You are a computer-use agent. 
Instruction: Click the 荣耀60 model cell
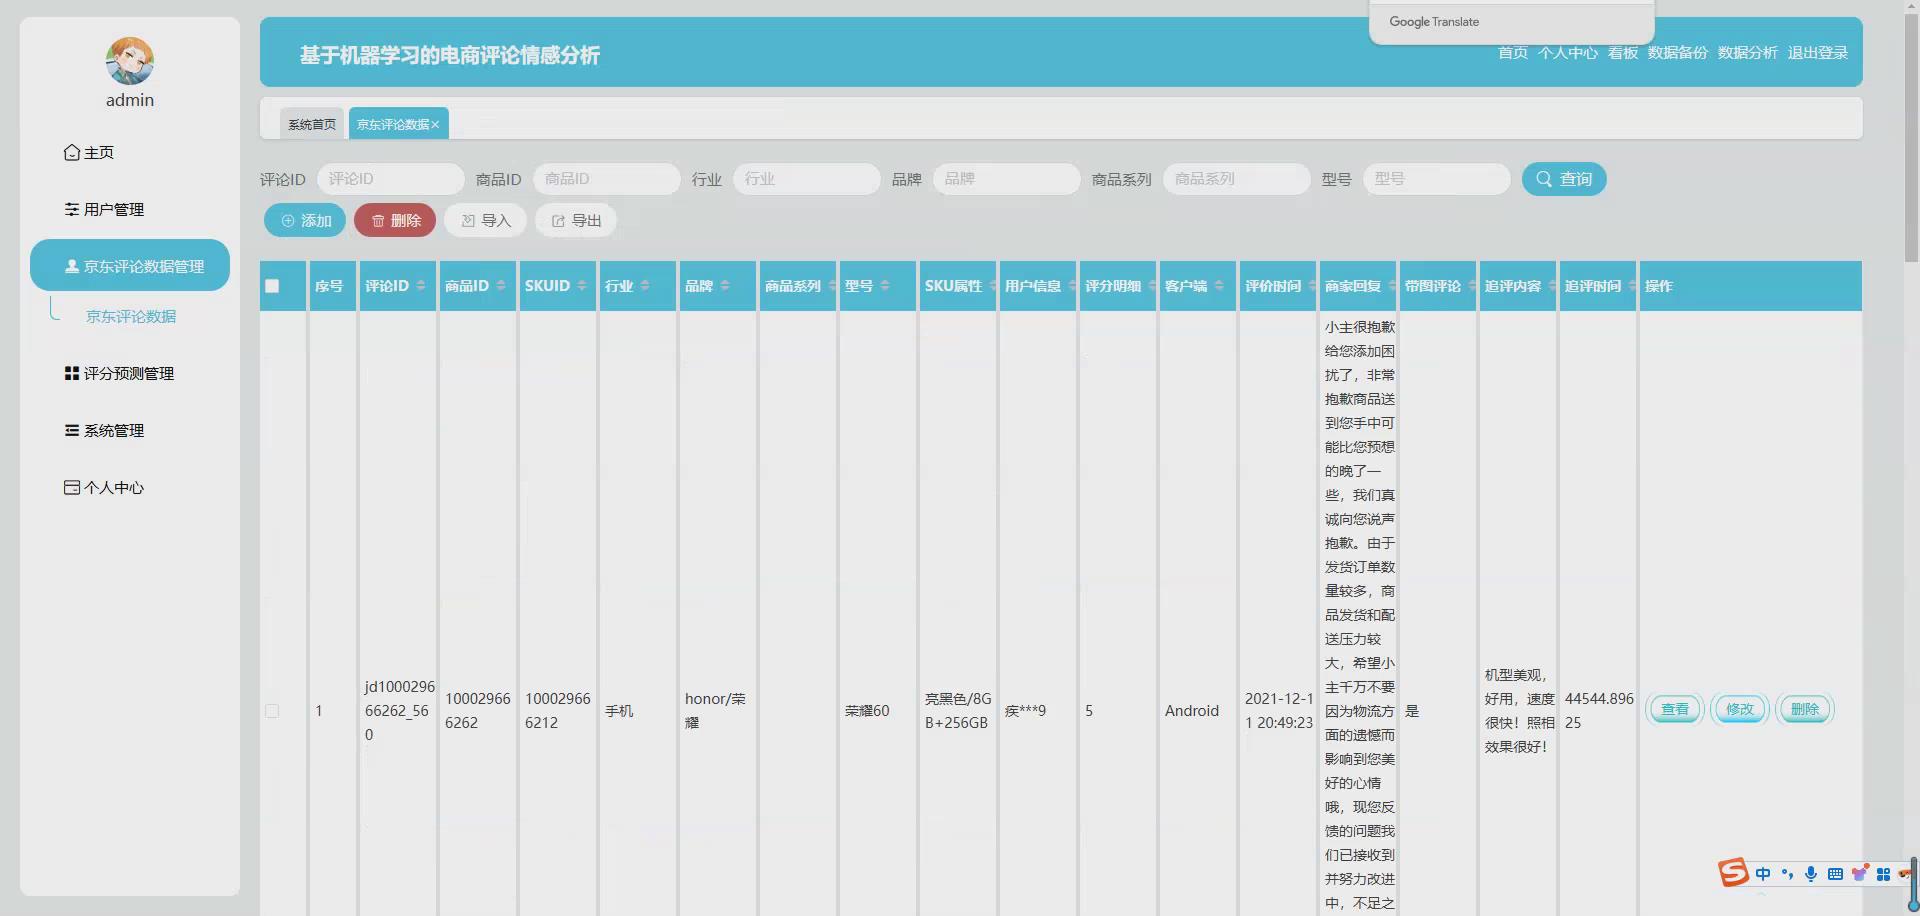[x=867, y=711]
